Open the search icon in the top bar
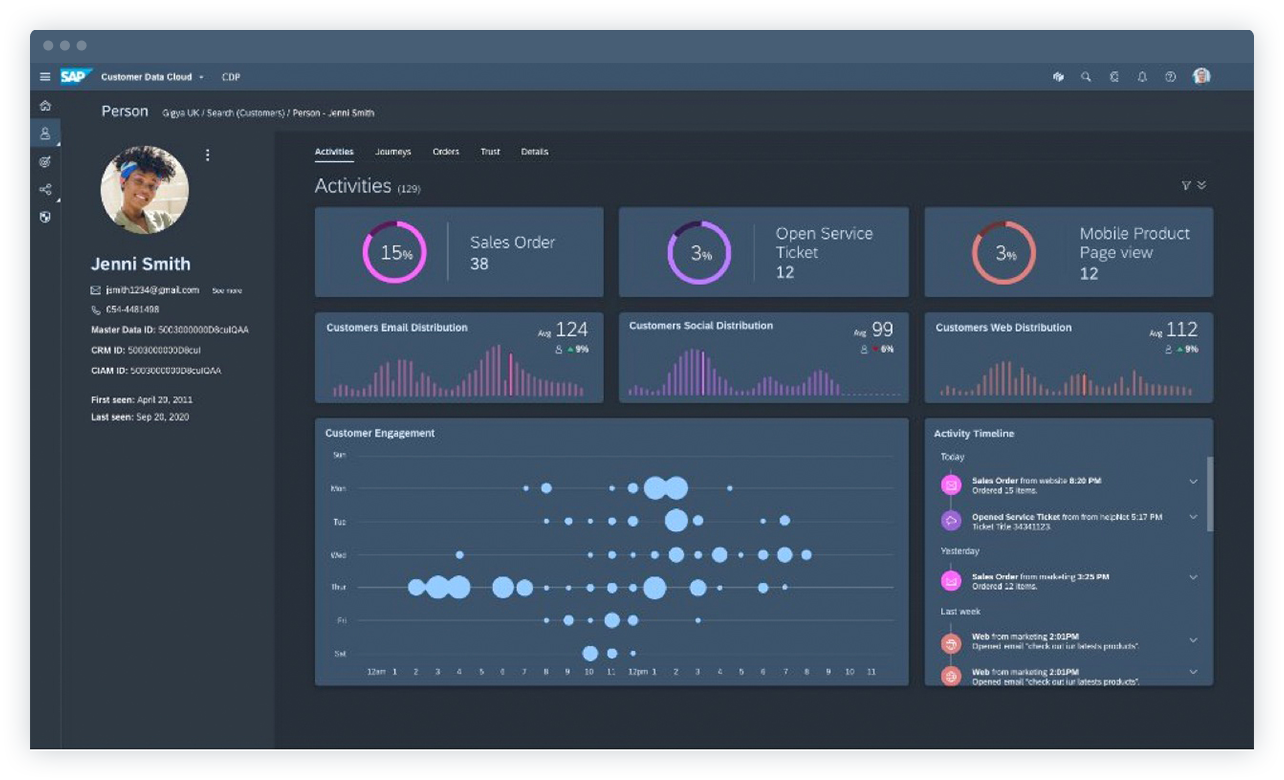The height and width of the screenshot is (780, 1284). click(x=1086, y=76)
